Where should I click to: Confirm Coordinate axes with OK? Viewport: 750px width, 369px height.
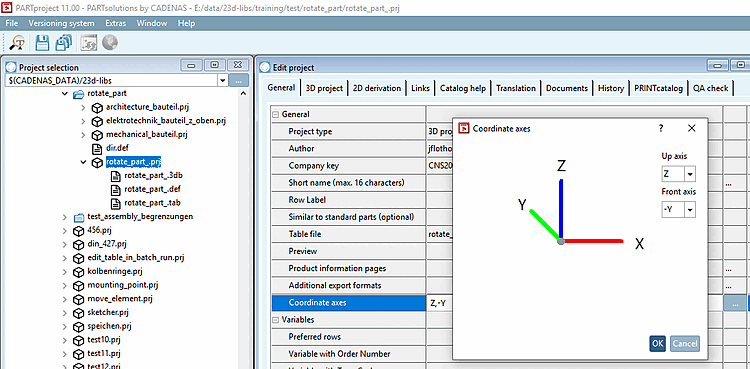(x=658, y=343)
